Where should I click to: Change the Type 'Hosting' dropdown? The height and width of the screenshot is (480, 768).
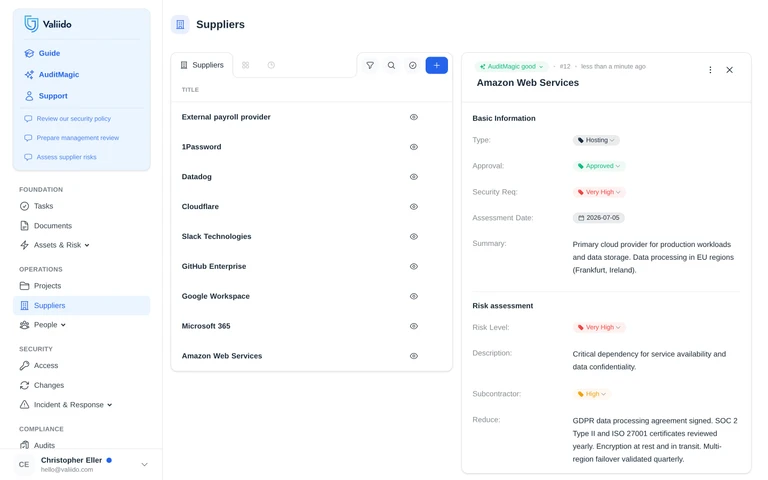click(x=596, y=140)
